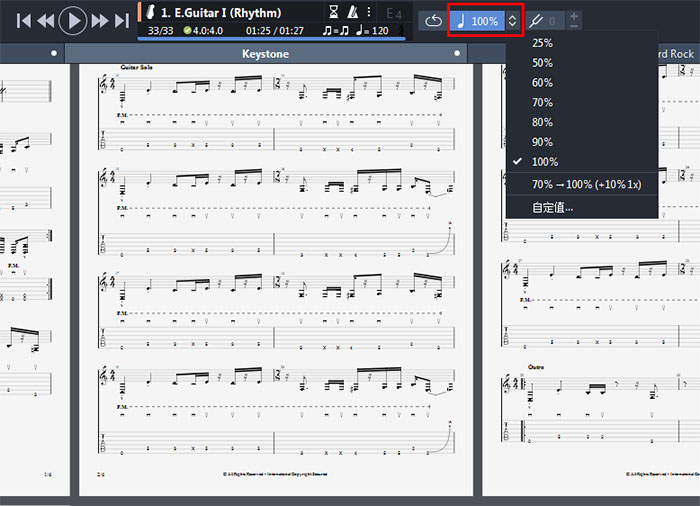Image resolution: width=700 pixels, height=506 pixels.
Task: Choose 50% speed from the list
Action: (x=543, y=63)
